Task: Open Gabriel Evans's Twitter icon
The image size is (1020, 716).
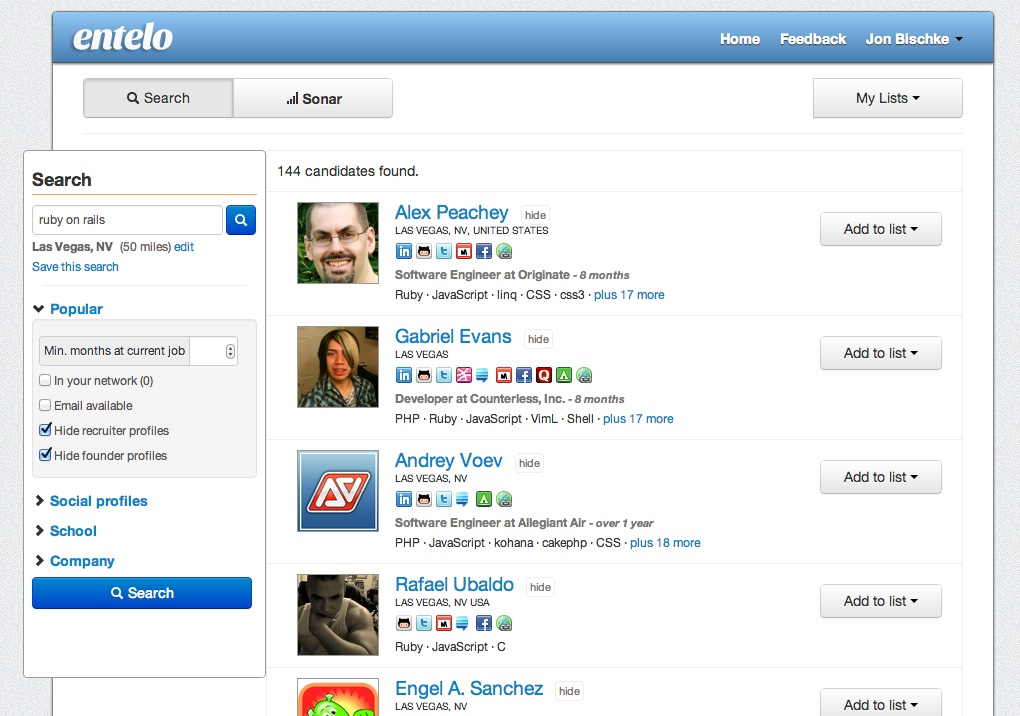Action: click(x=444, y=375)
